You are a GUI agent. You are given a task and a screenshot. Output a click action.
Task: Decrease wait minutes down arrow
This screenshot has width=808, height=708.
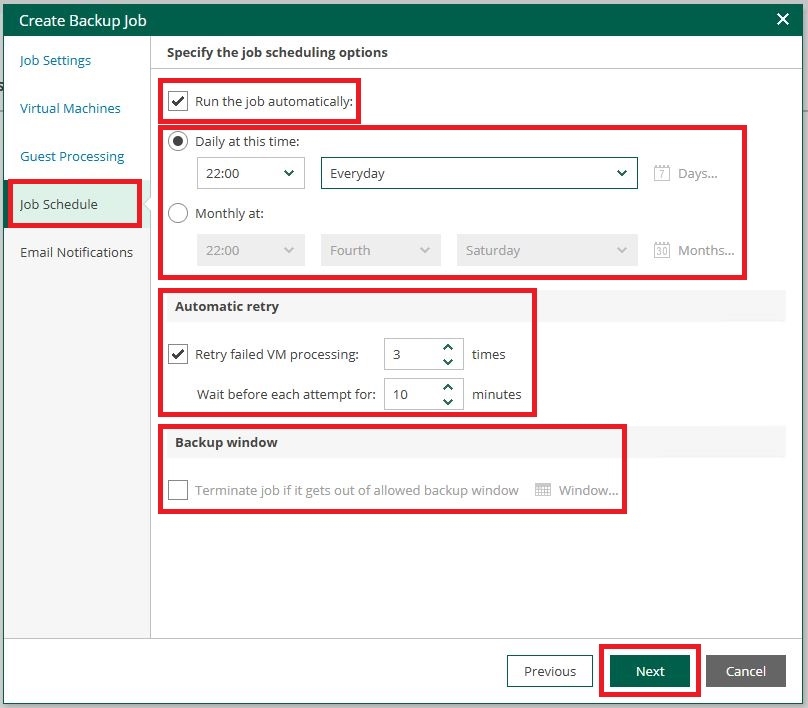tap(448, 401)
